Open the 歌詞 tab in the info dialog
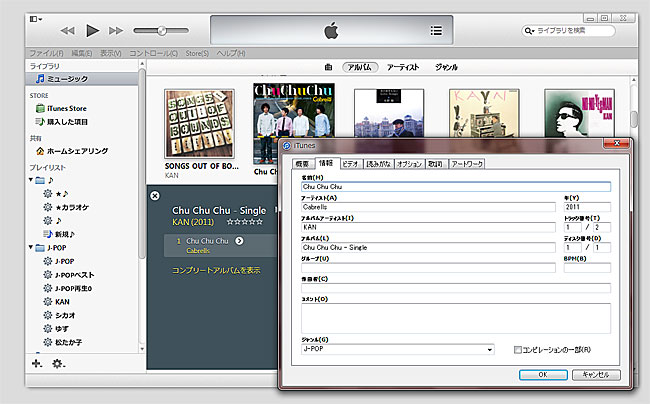The width and height of the screenshot is (650, 404). [x=435, y=164]
